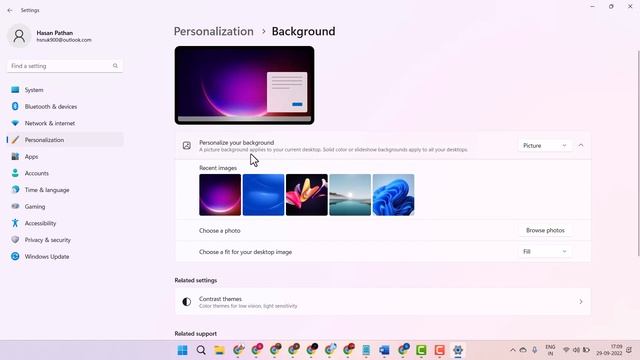Select the colorful flower recent image
Viewport: 640px width, 360px height.
(307, 195)
